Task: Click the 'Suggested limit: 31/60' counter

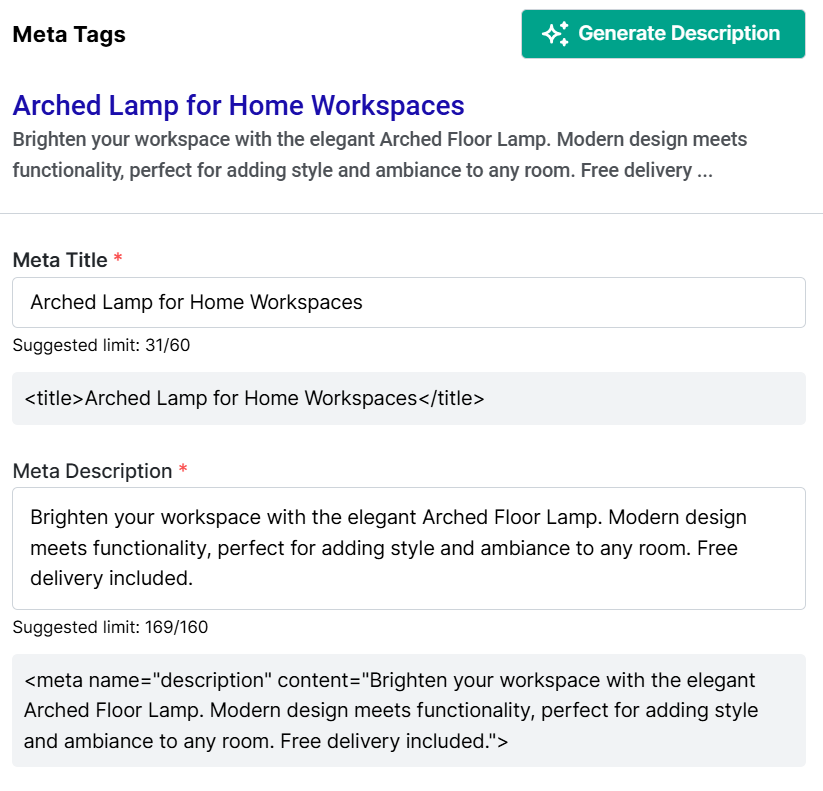Action: tap(101, 345)
